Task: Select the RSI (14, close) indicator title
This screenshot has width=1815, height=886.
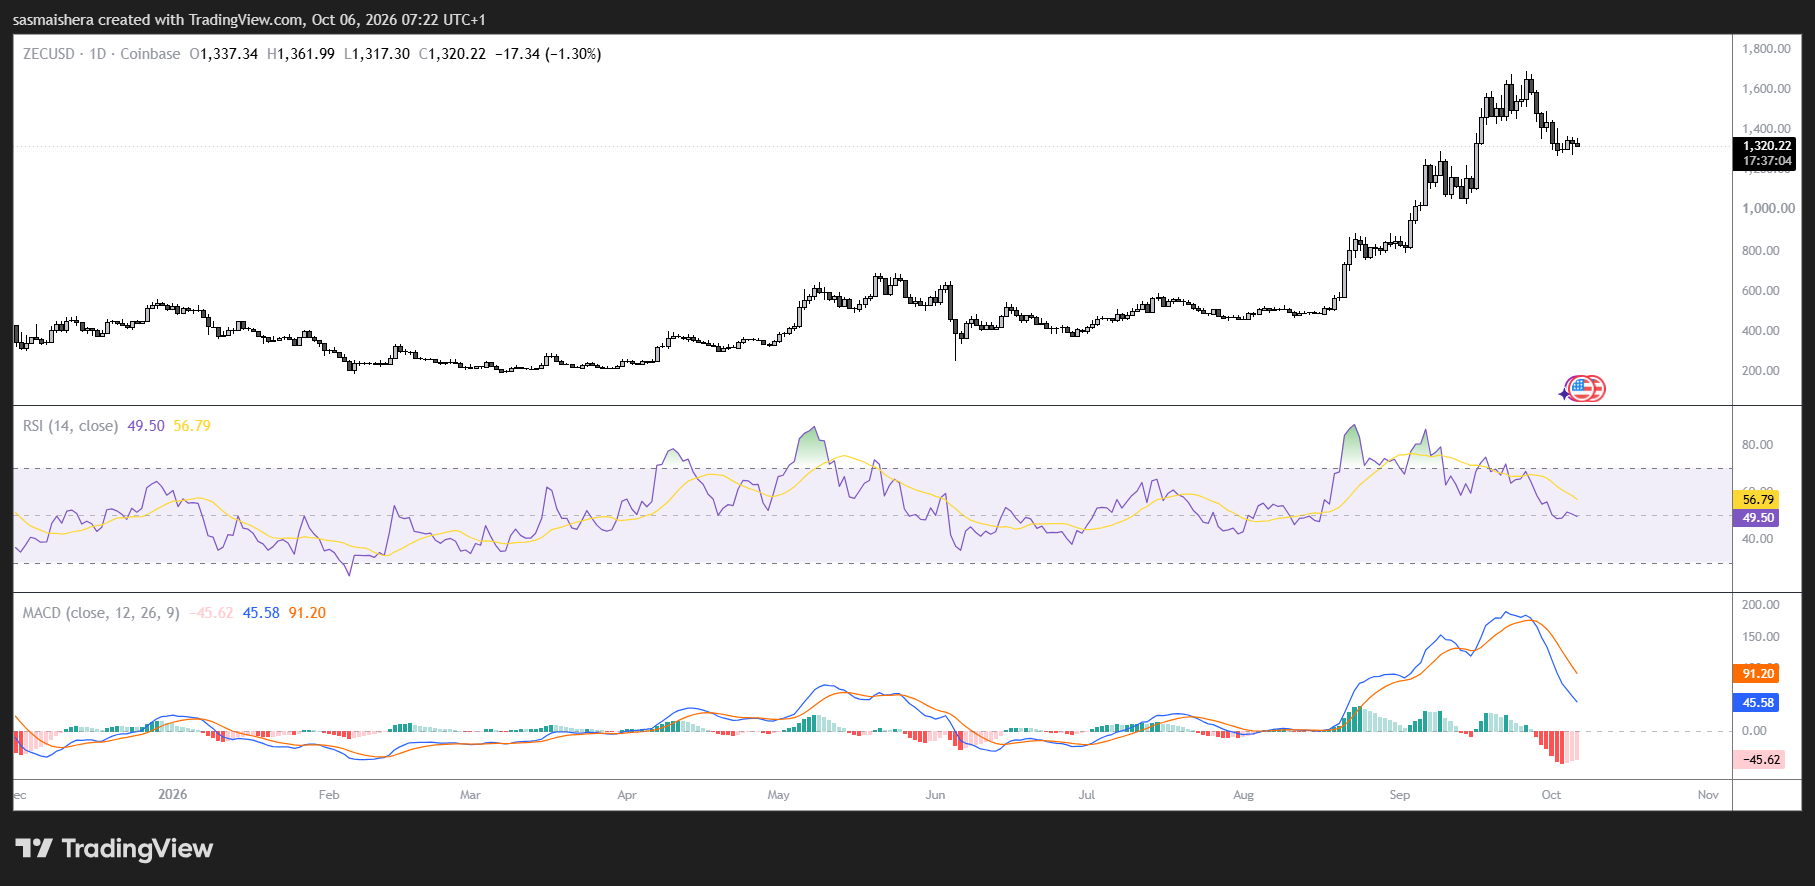Action: coord(70,426)
